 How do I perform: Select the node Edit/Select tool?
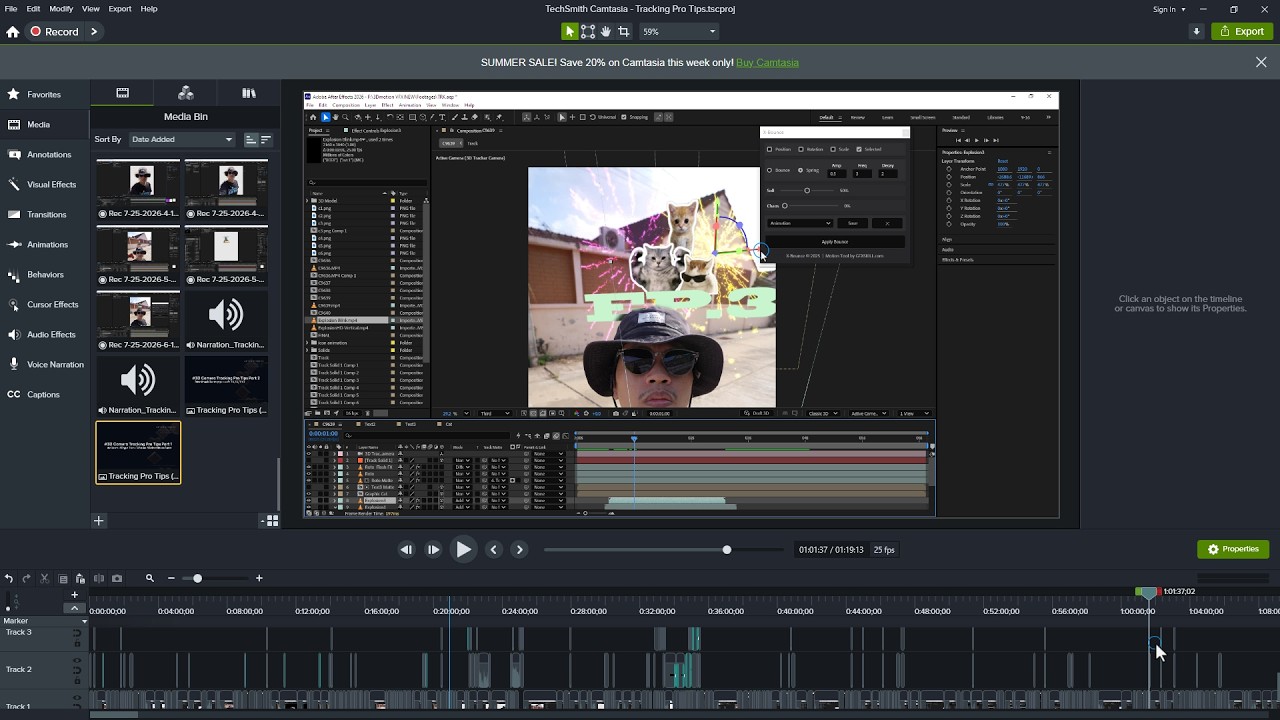pyautogui.click(x=588, y=32)
